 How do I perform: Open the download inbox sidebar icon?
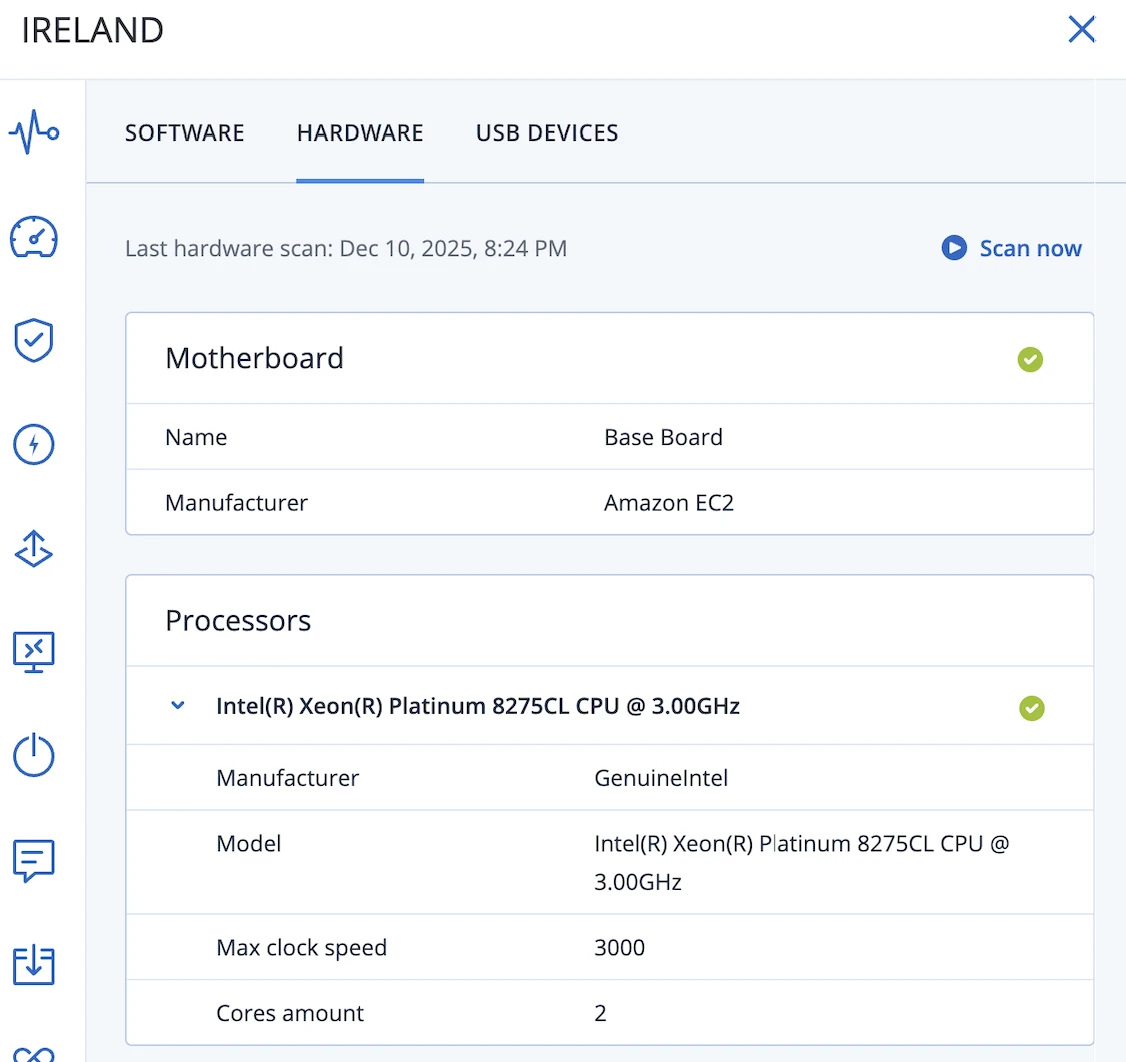tap(34, 965)
